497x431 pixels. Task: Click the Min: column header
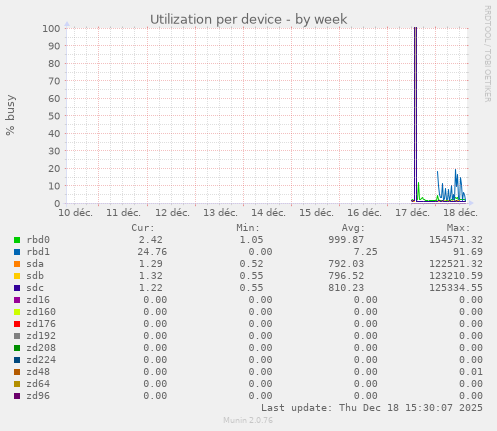pos(248,228)
